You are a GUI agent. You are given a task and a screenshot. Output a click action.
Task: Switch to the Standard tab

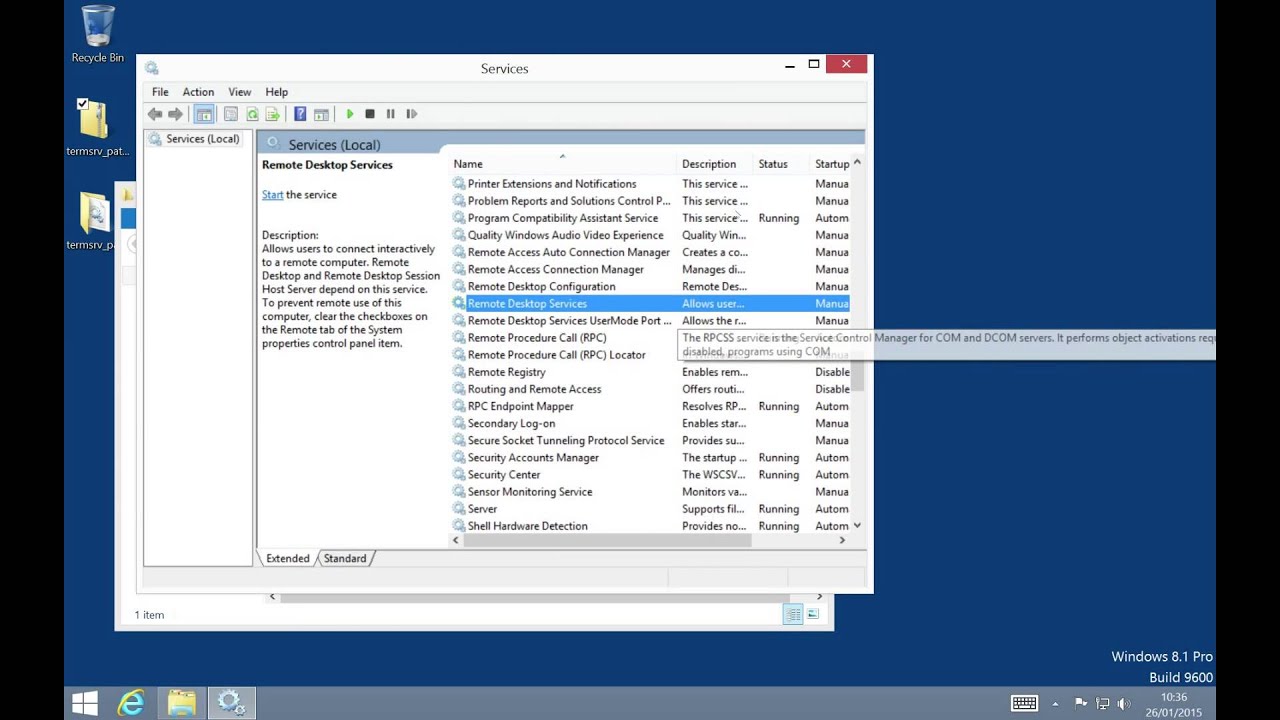click(345, 558)
